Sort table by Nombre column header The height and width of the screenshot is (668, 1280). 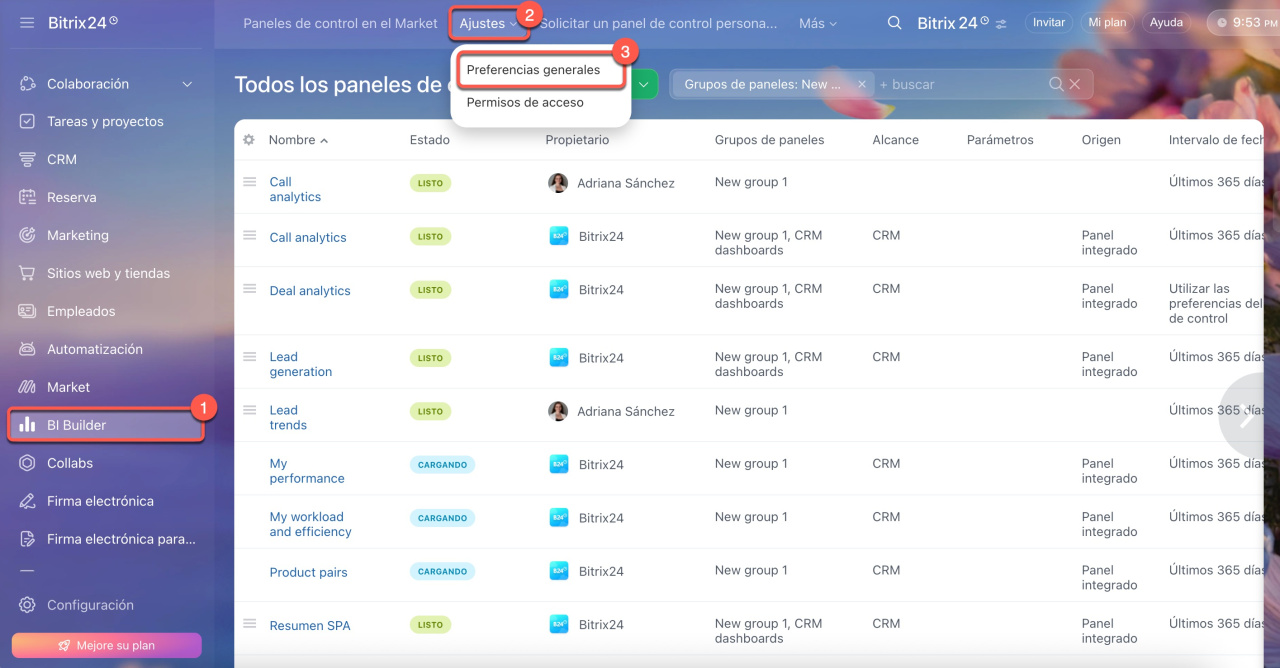point(292,140)
